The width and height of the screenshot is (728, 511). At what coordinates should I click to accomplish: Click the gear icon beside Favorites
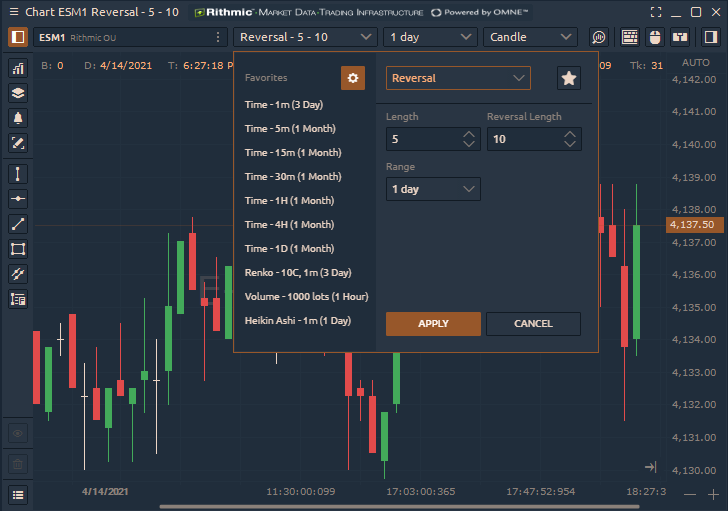(x=353, y=78)
